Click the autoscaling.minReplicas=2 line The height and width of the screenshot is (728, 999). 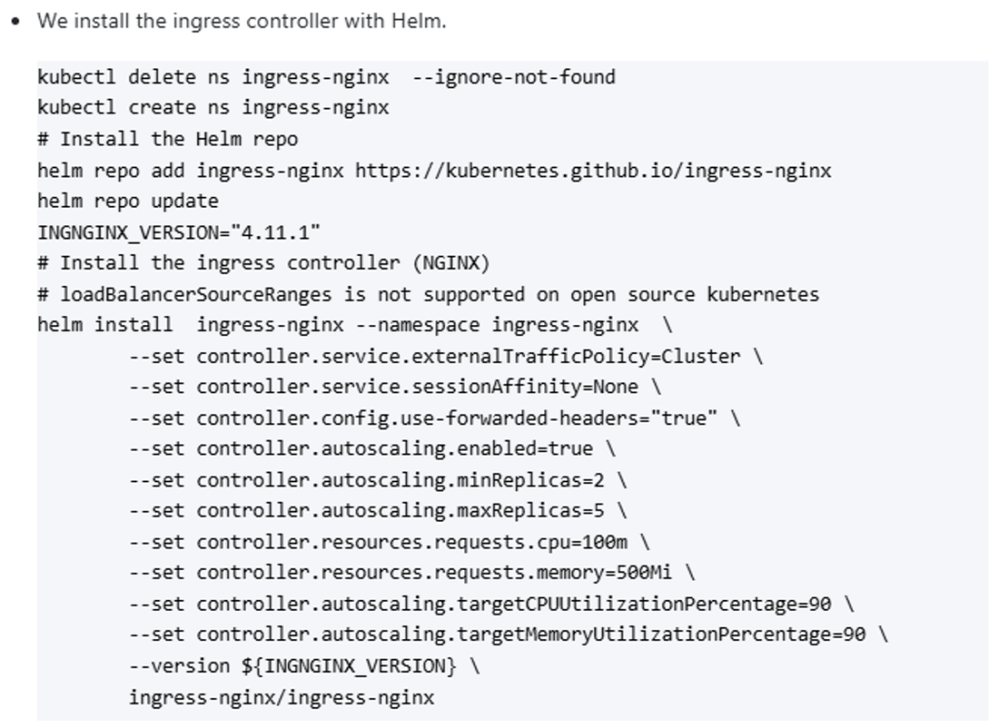(388, 480)
